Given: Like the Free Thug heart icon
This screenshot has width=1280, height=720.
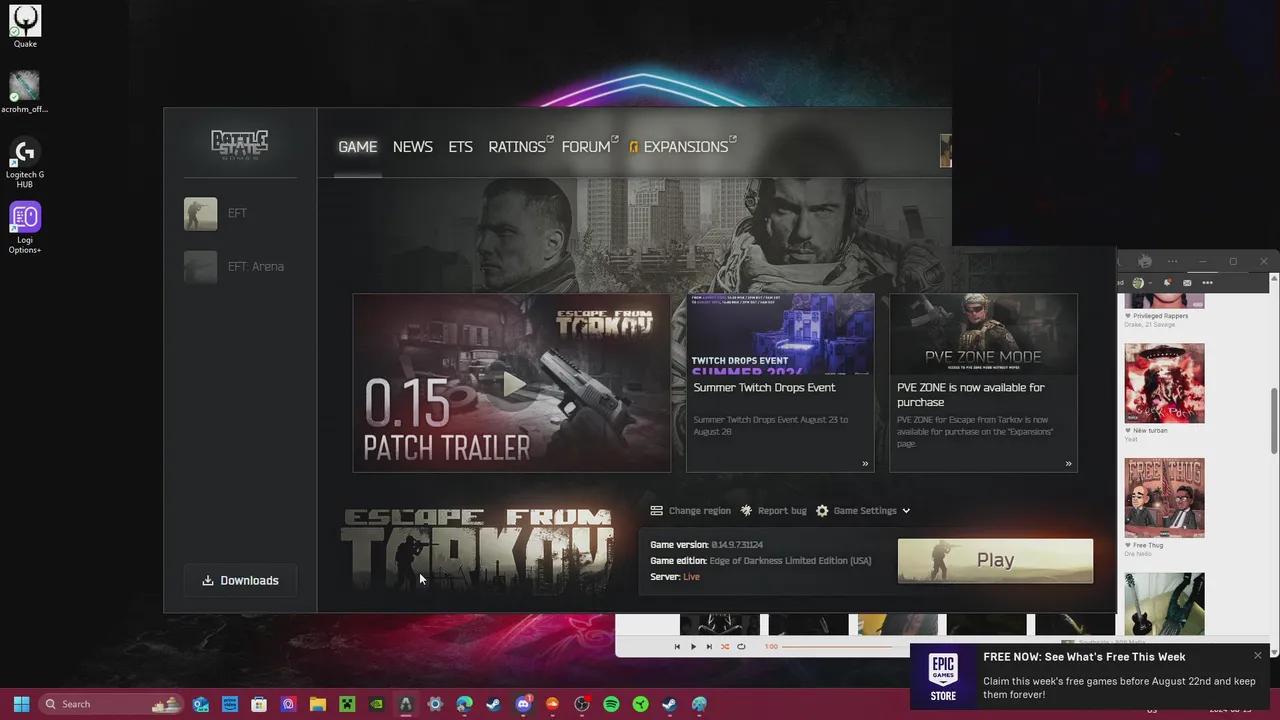Looking at the screenshot, I should click(1128, 546).
